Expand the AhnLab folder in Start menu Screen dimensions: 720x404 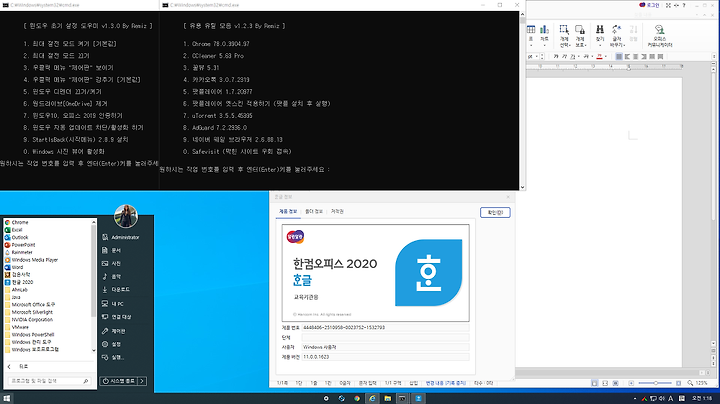pos(17,290)
